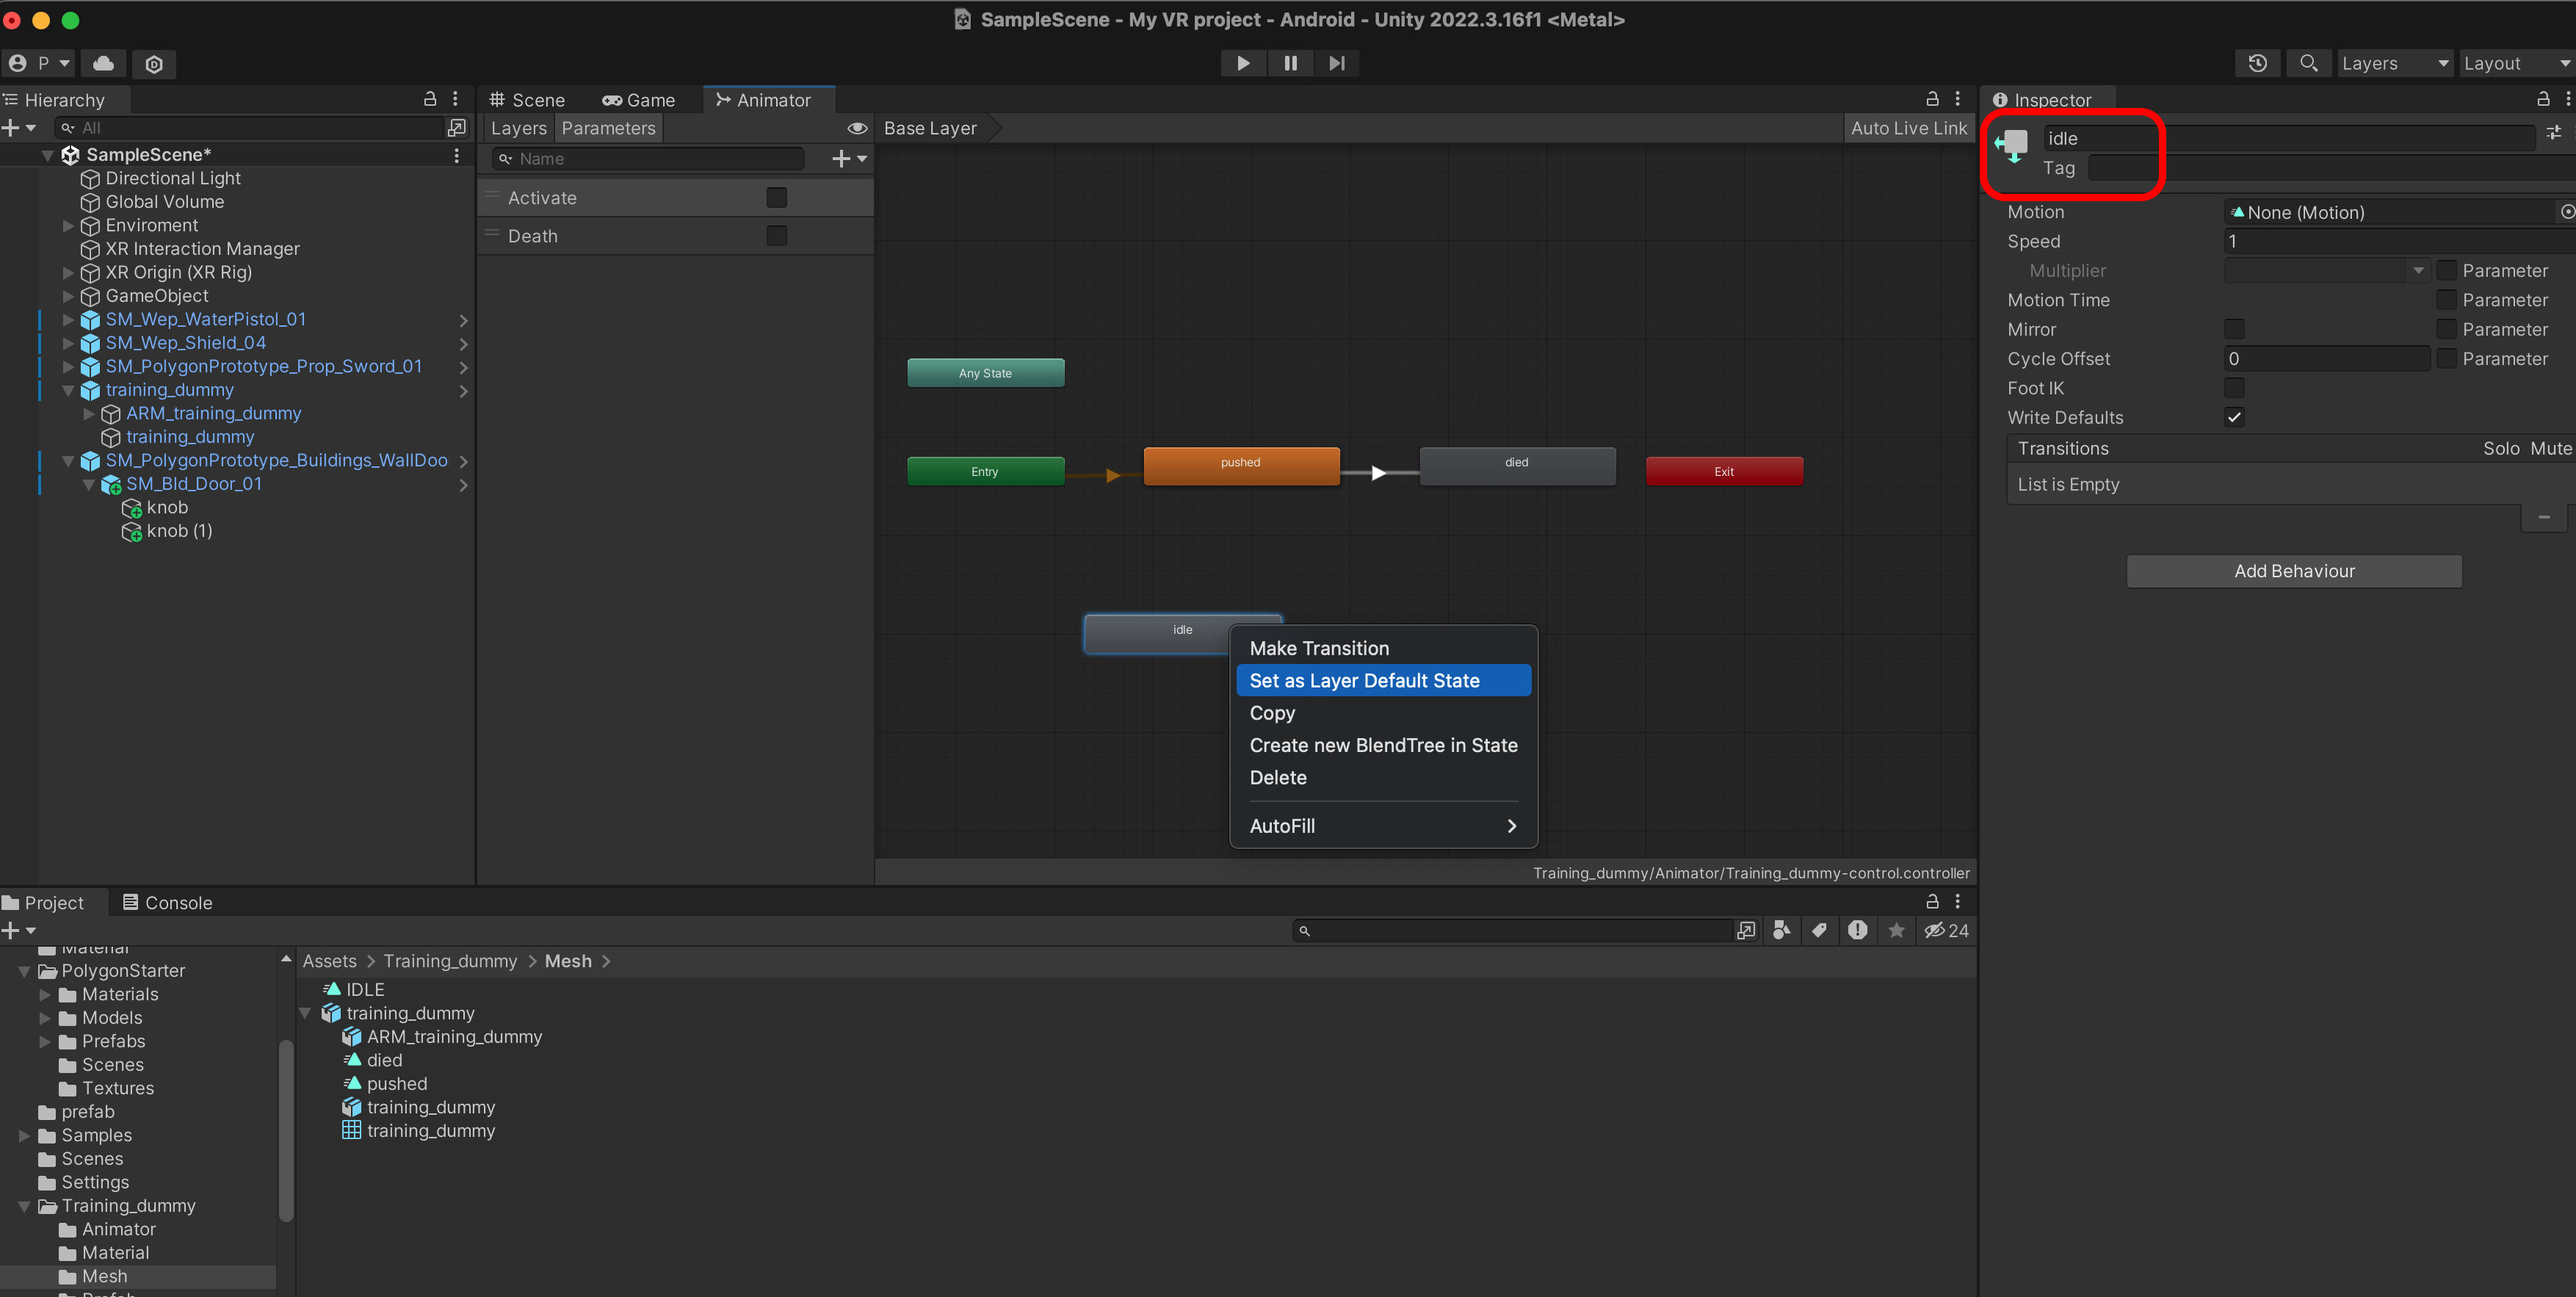
Task: Uncheck Write Defaults checkbox
Action: pyautogui.click(x=2234, y=417)
